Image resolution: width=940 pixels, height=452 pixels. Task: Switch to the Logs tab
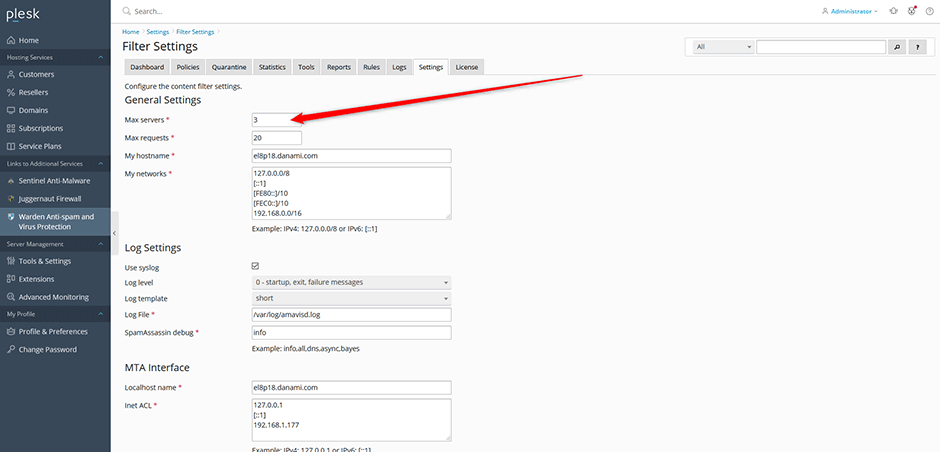coord(399,67)
